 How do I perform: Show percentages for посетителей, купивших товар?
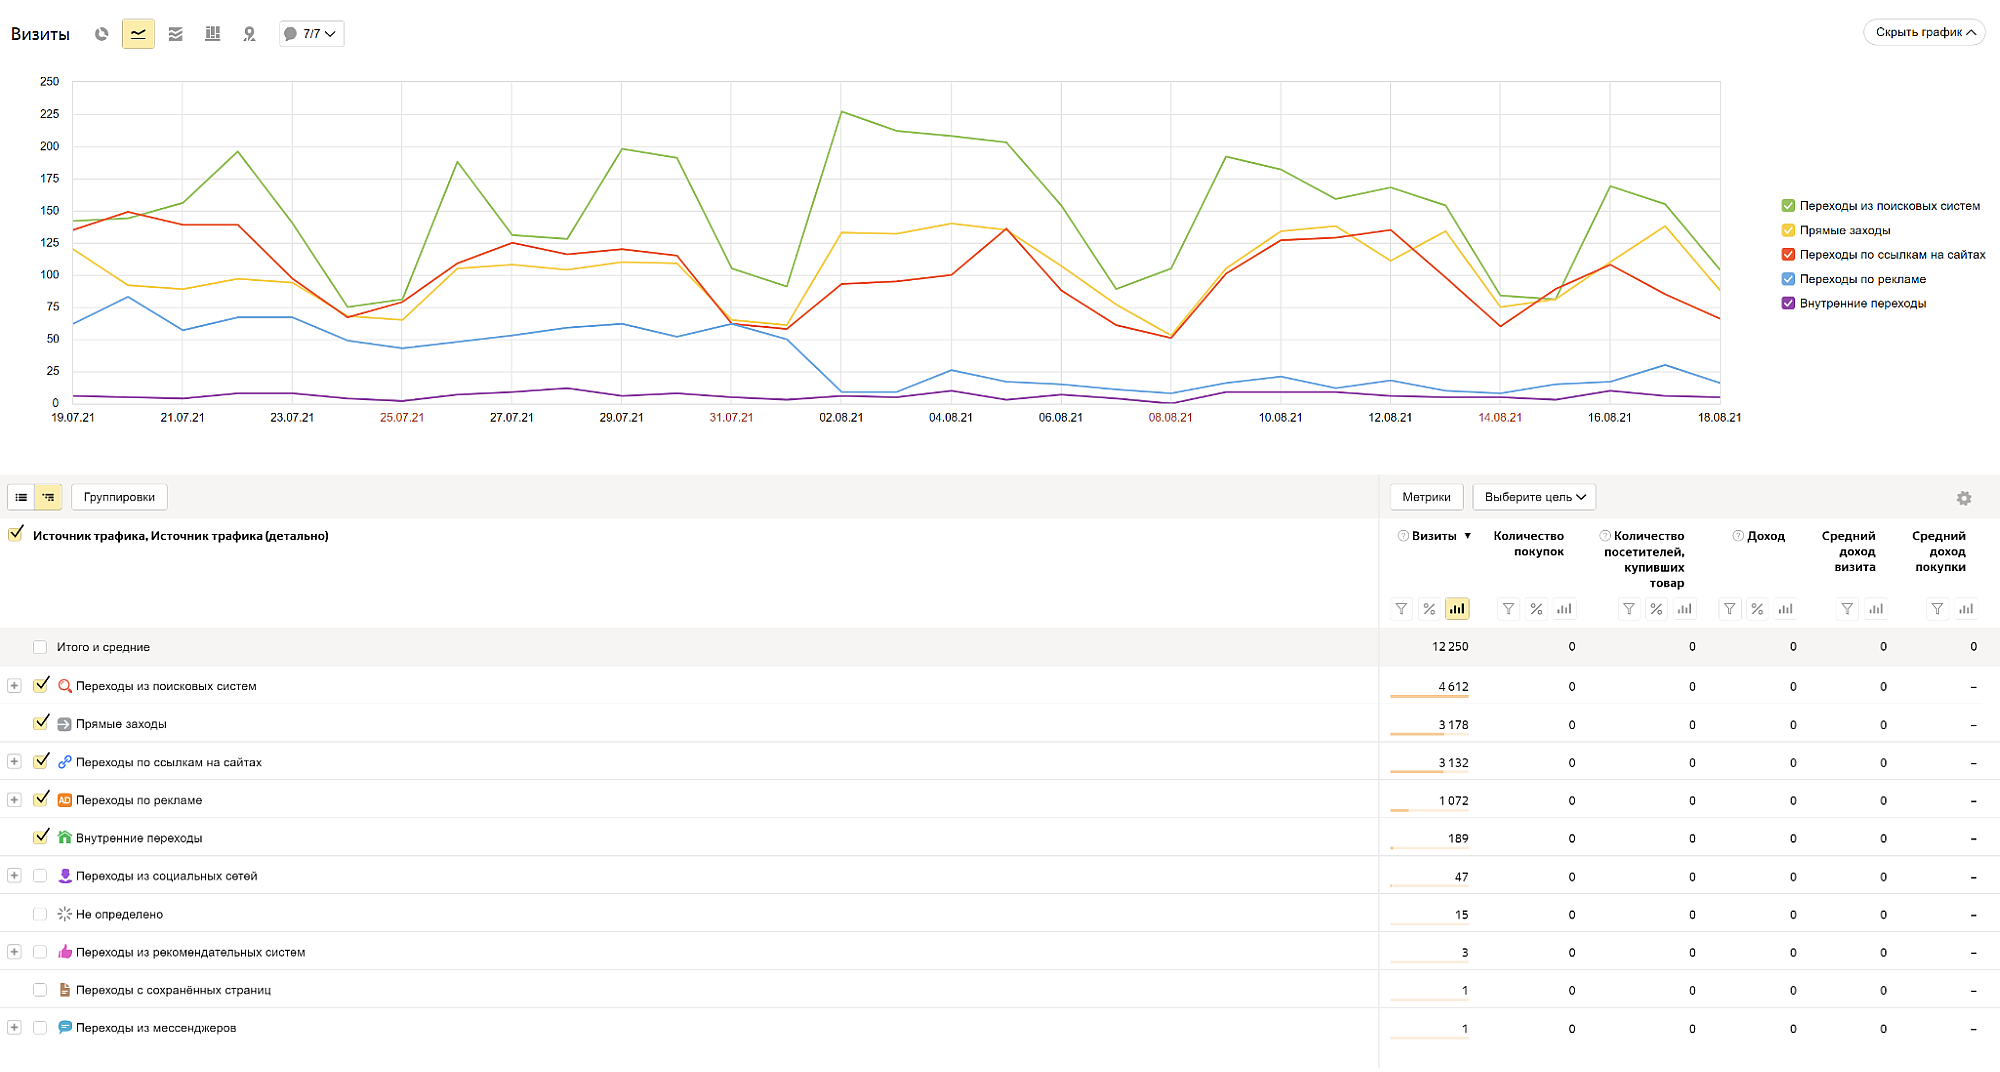[1657, 609]
